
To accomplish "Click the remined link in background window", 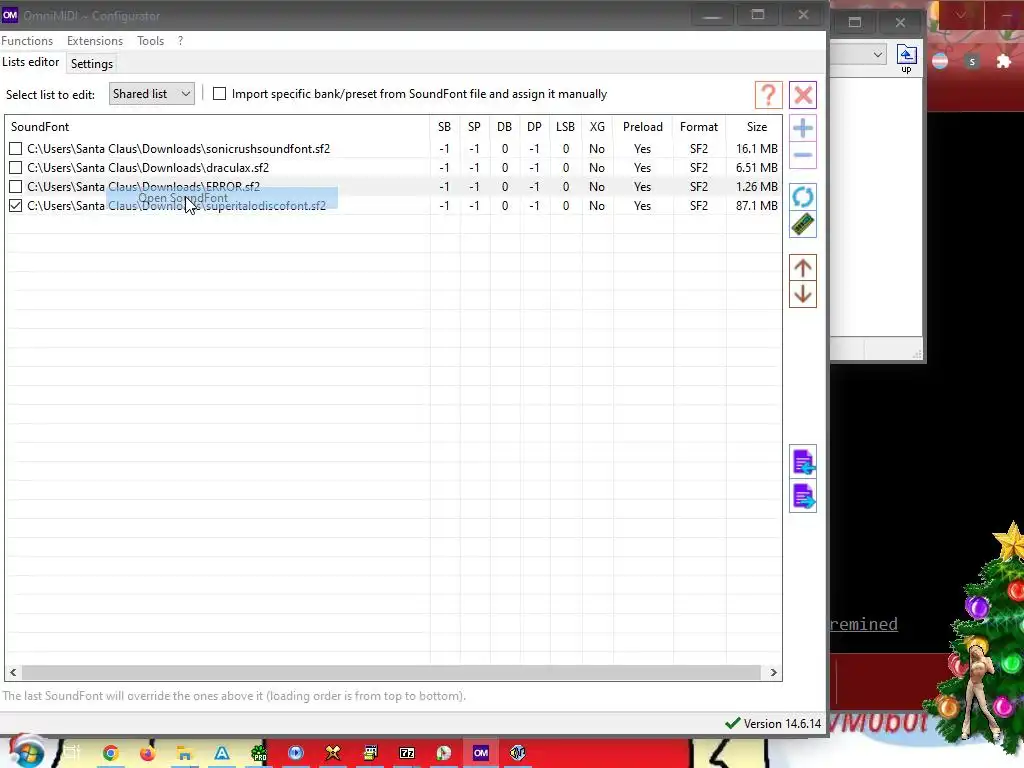I will (x=864, y=624).
